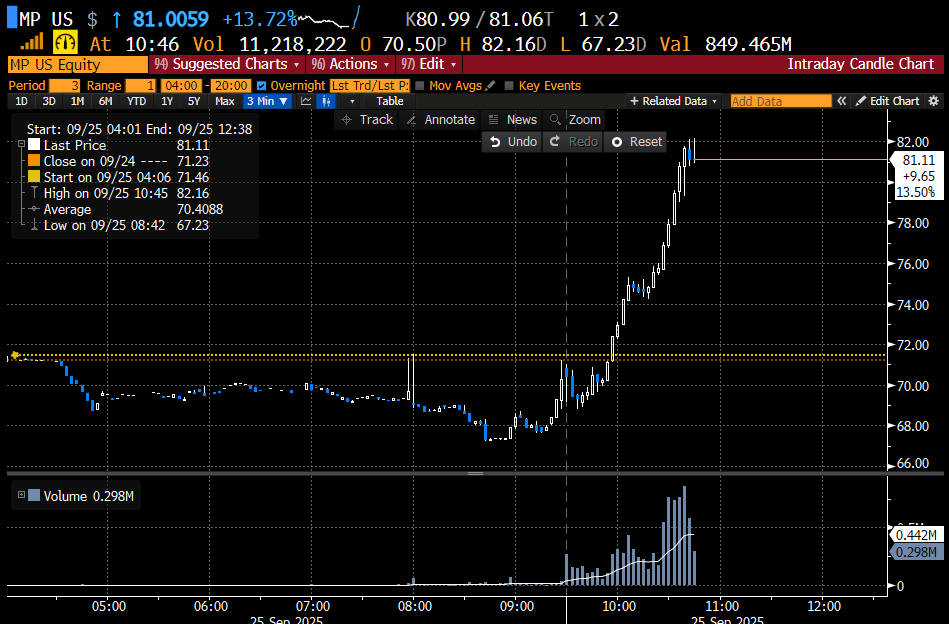Click the 81.11 last price axis label
This screenshot has height=624, width=949.
918,160
